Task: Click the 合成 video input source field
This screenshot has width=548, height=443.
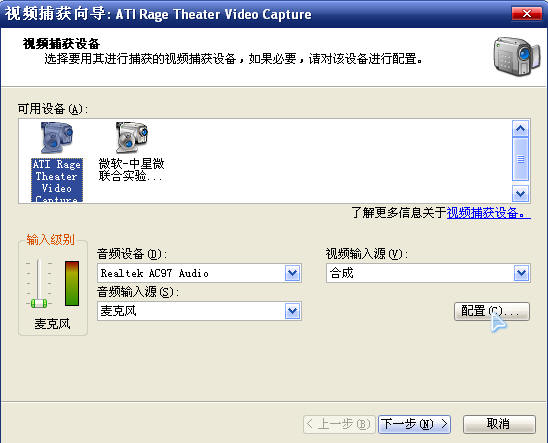Action: (428, 273)
